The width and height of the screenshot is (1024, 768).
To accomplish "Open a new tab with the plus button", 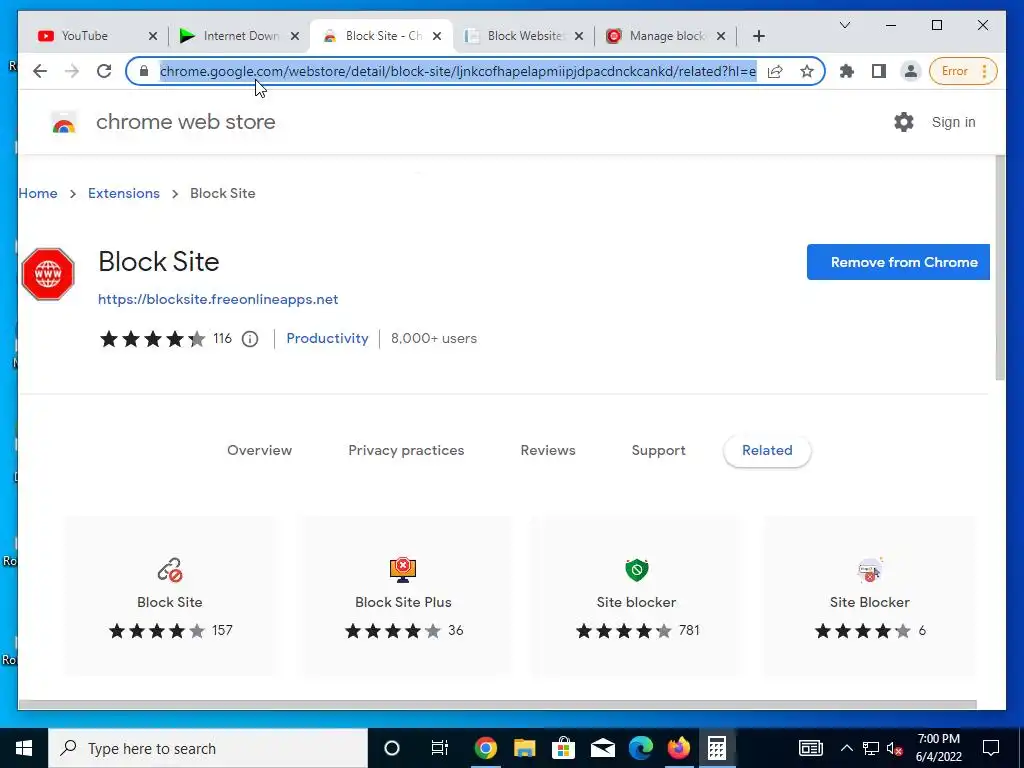I will 758,36.
